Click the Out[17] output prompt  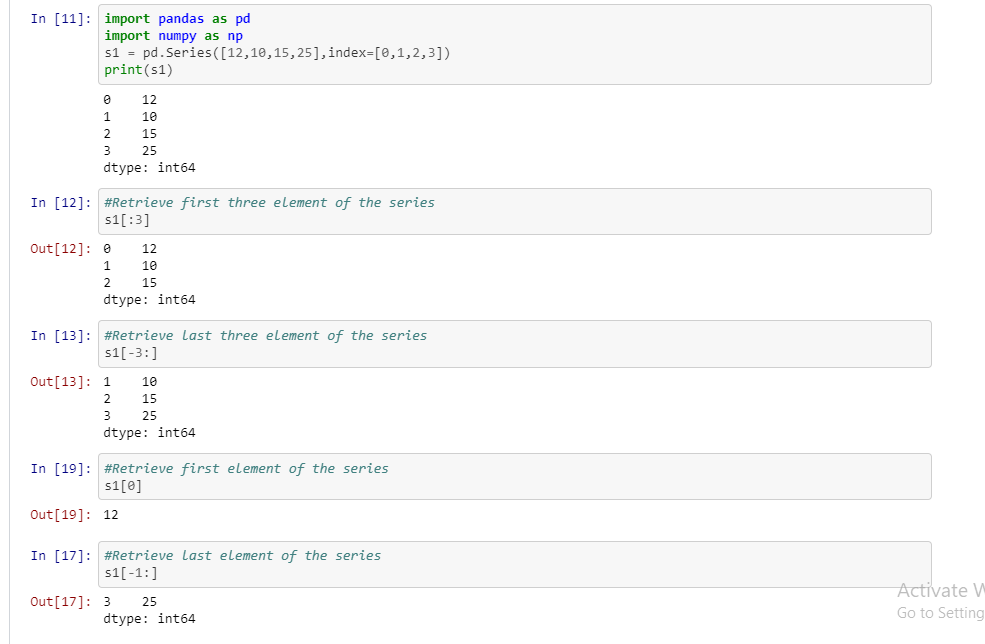pos(61,602)
